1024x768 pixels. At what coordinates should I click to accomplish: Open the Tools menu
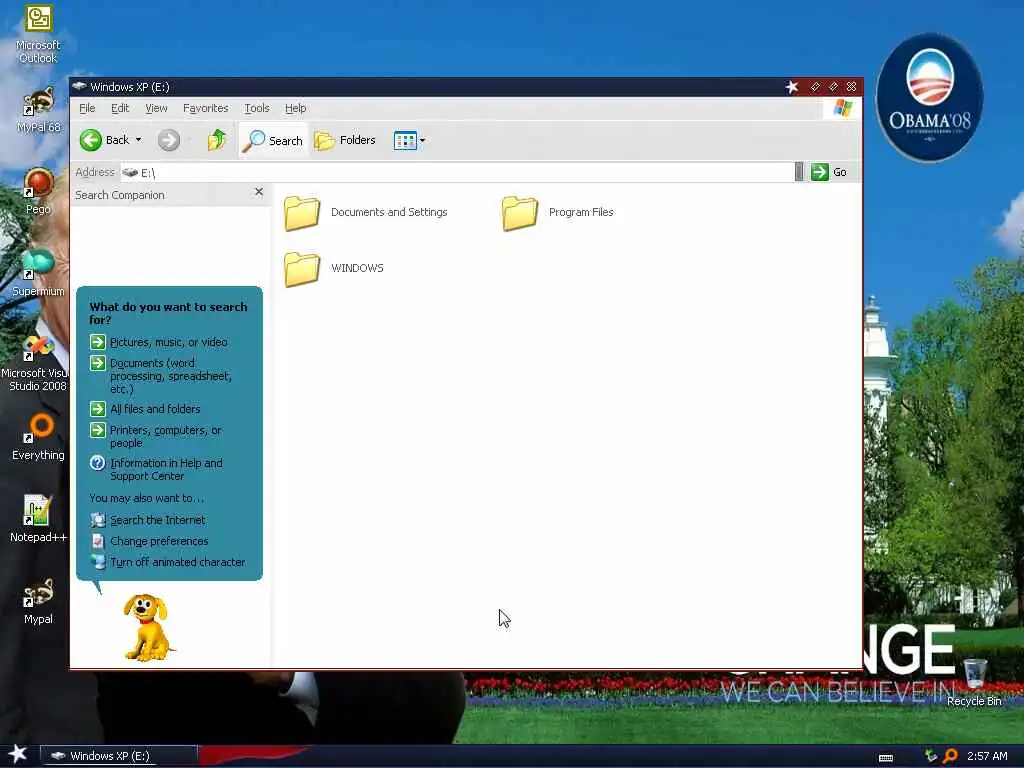(257, 108)
